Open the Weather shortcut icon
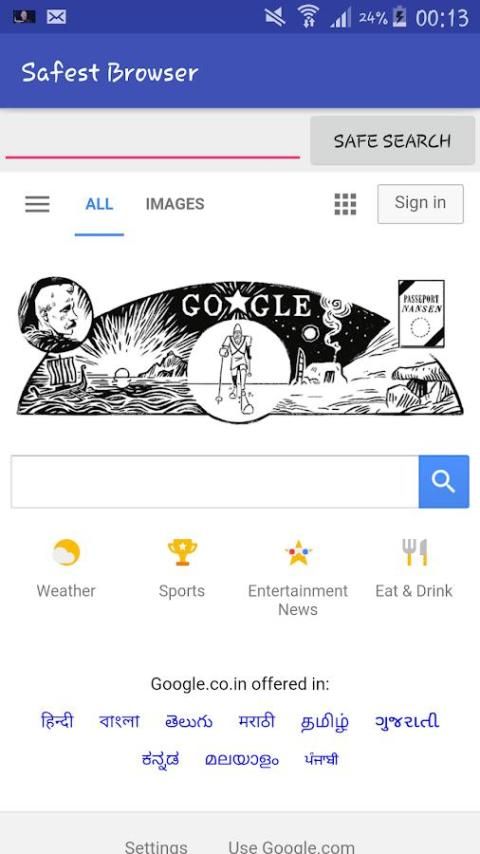The image size is (480, 854). point(66,553)
